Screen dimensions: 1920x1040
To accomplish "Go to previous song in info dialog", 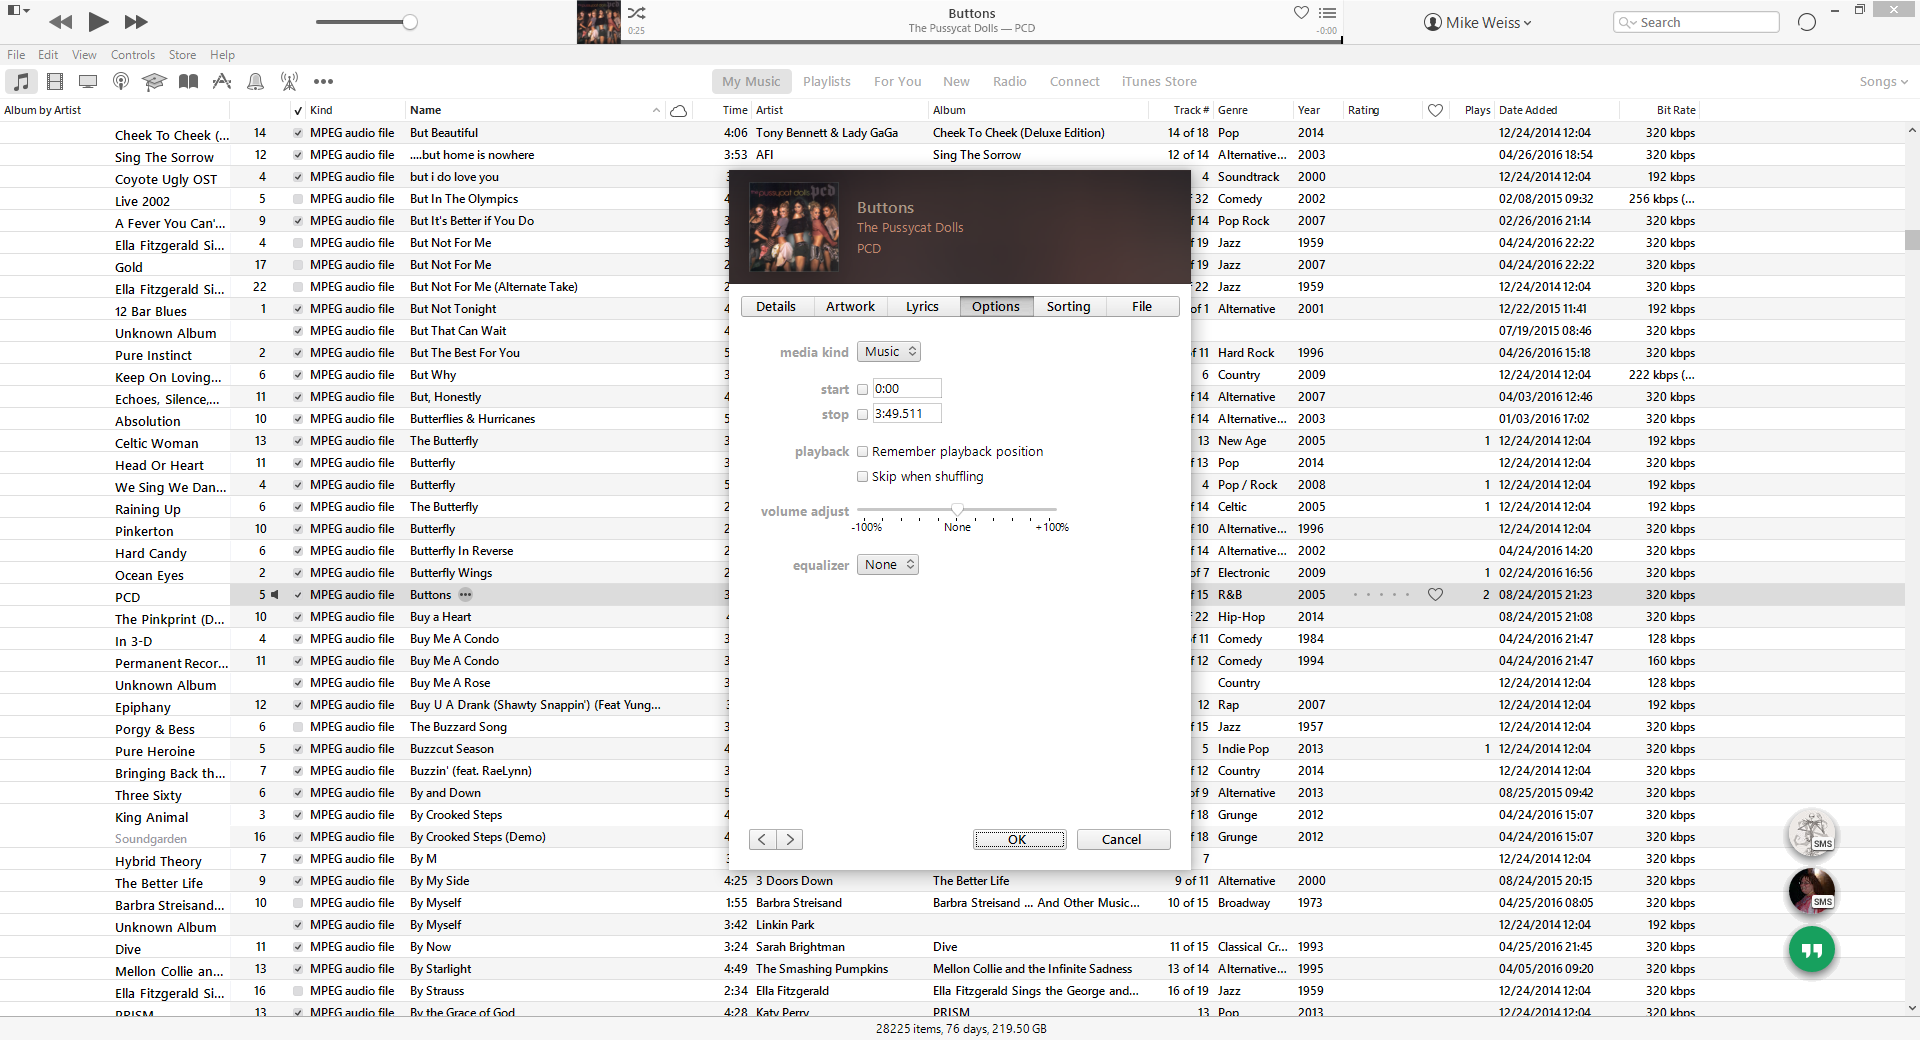I will point(762,839).
